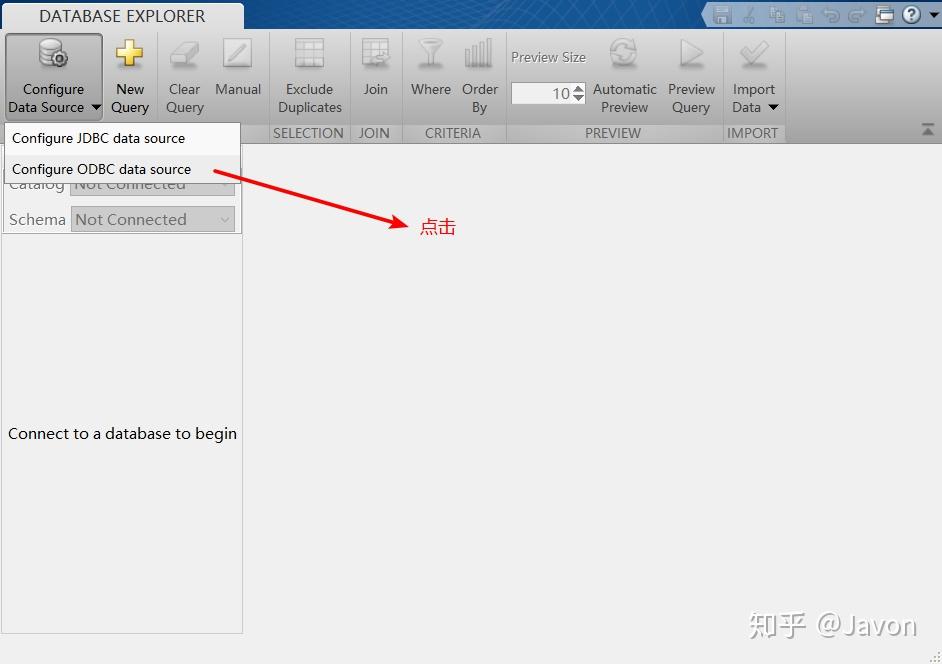Click the Import Data checkmark icon
The height and width of the screenshot is (664, 942).
pos(753,53)
